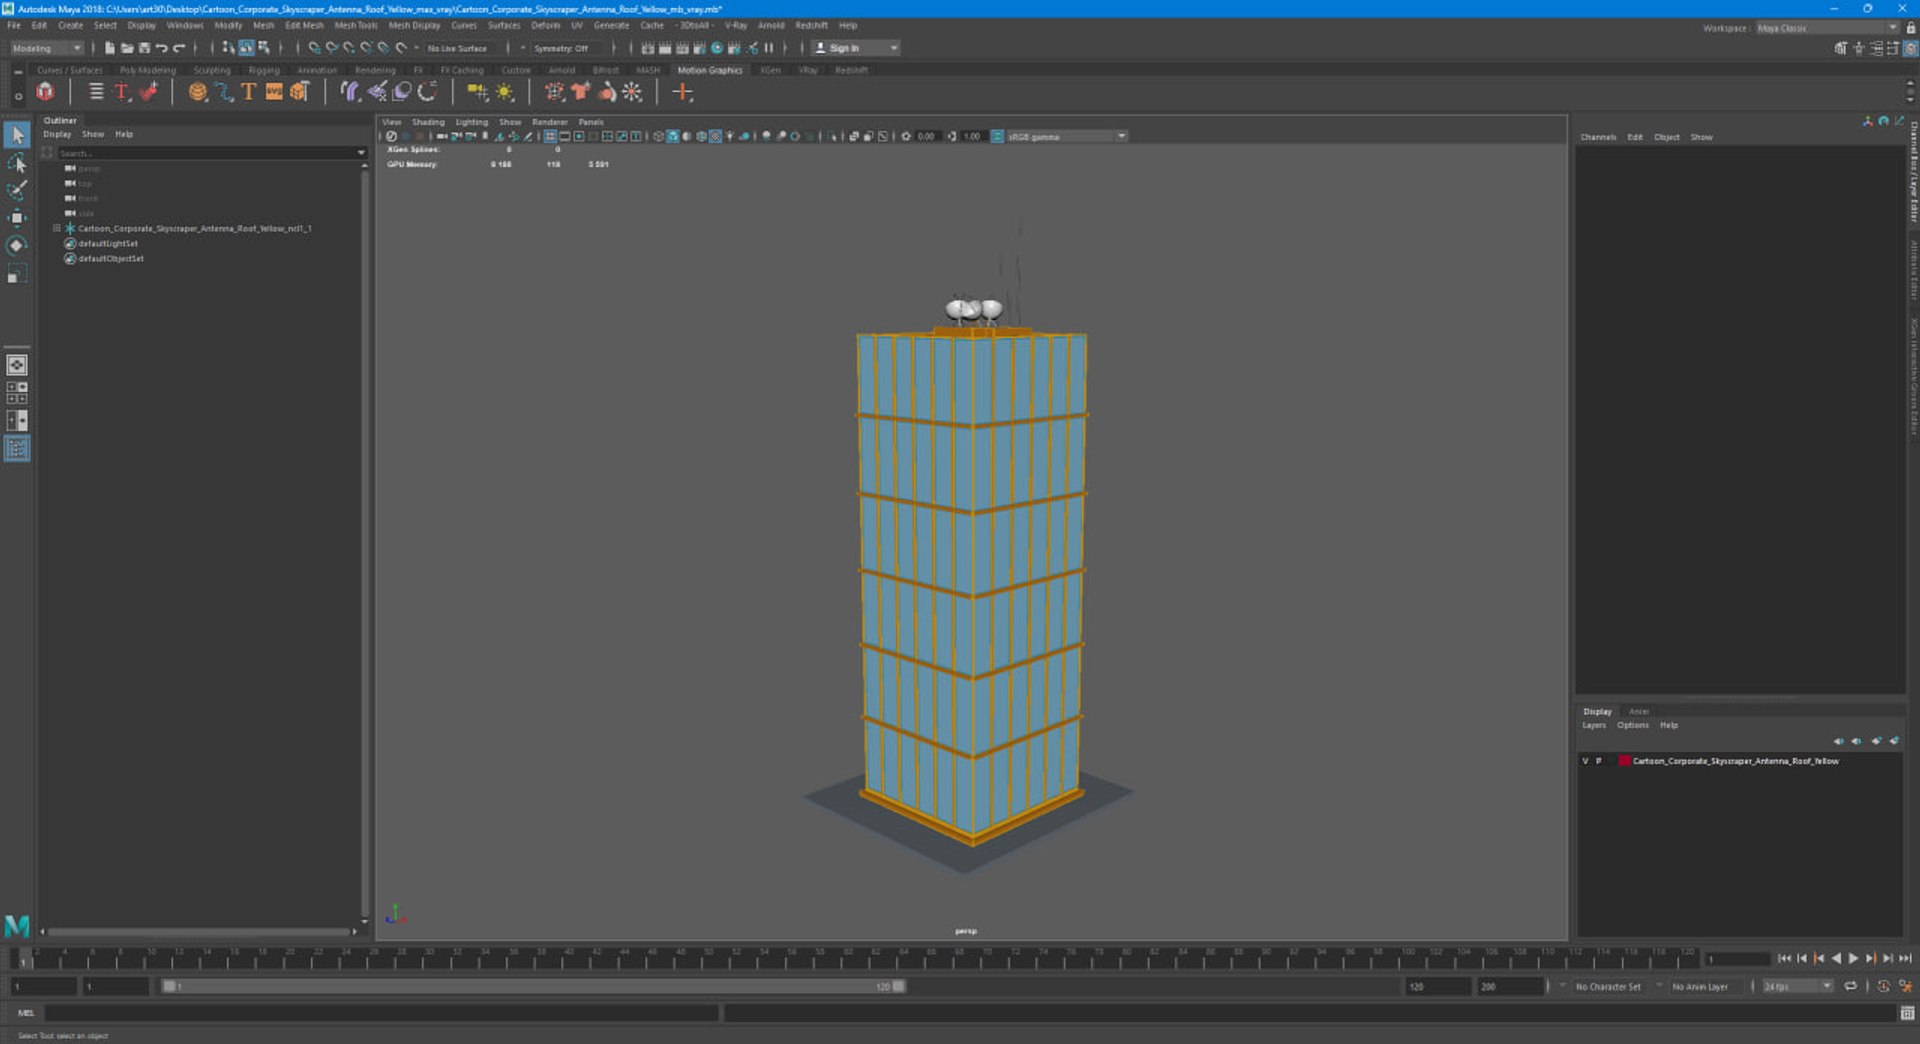The image size is (1920, 1044).
Task: Switch to the Poly Modeling shelf tab
Action: pos(148,70)
